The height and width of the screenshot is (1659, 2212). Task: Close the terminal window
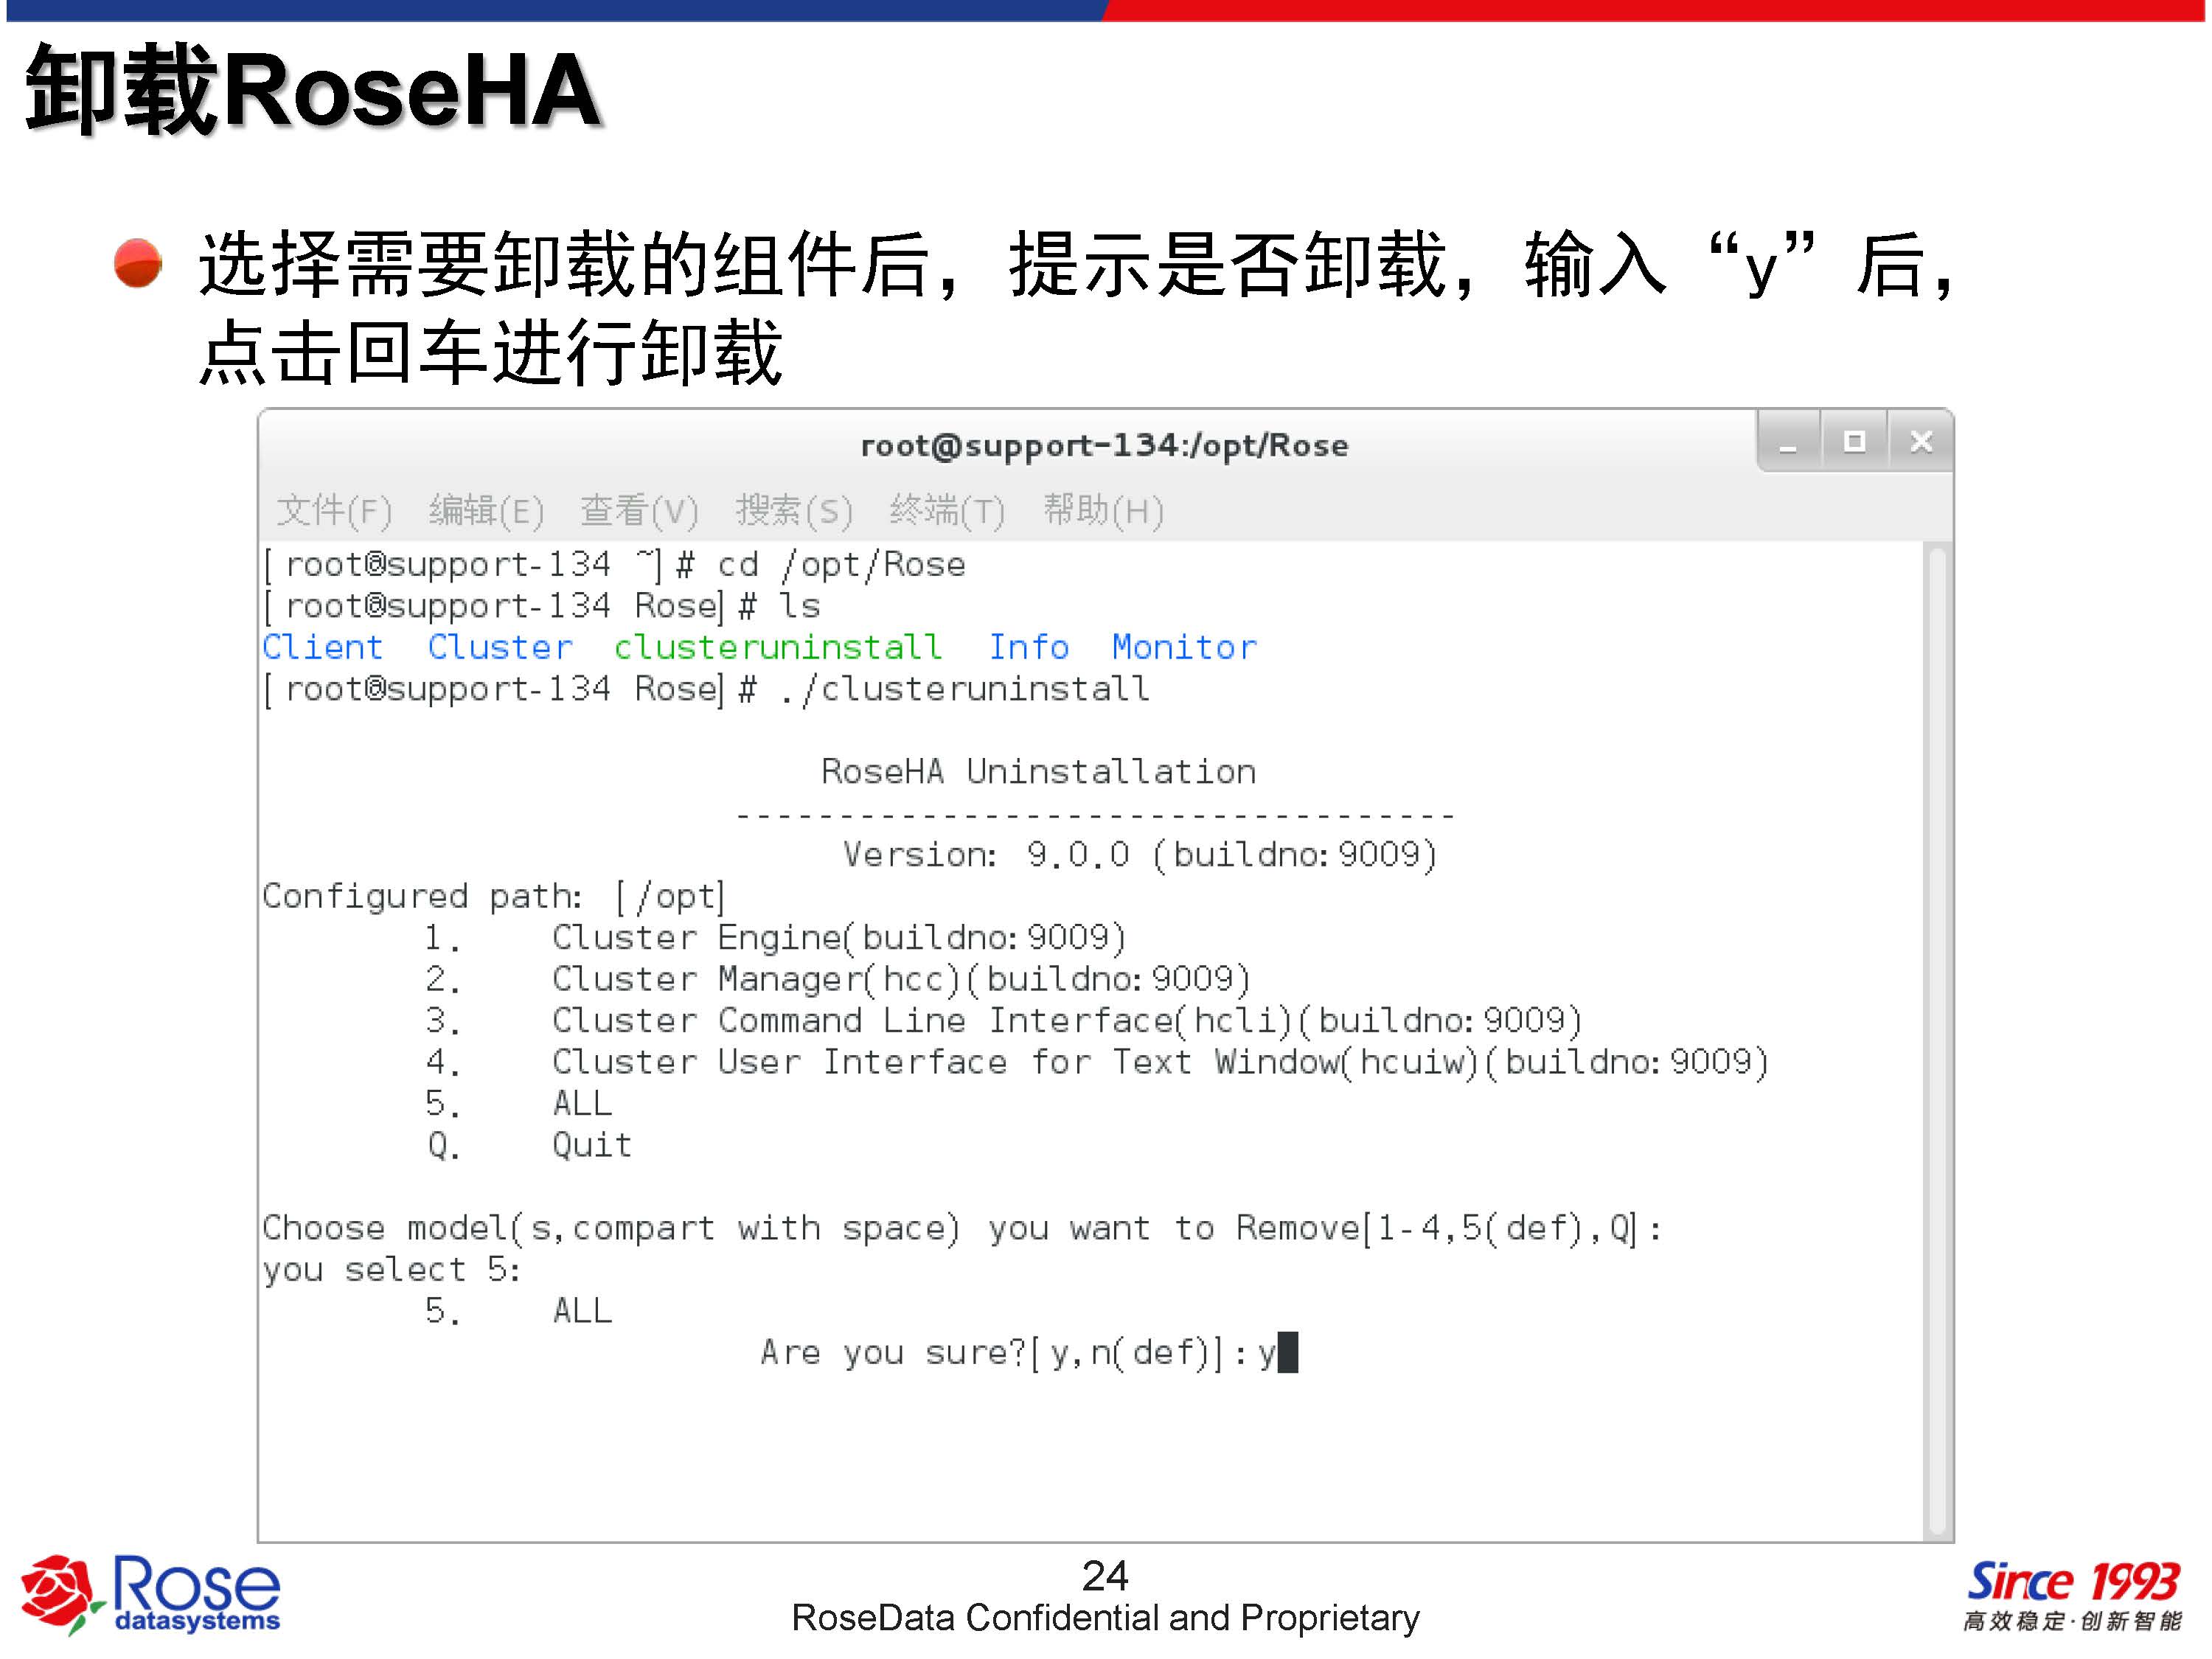tap(1920, 442)
